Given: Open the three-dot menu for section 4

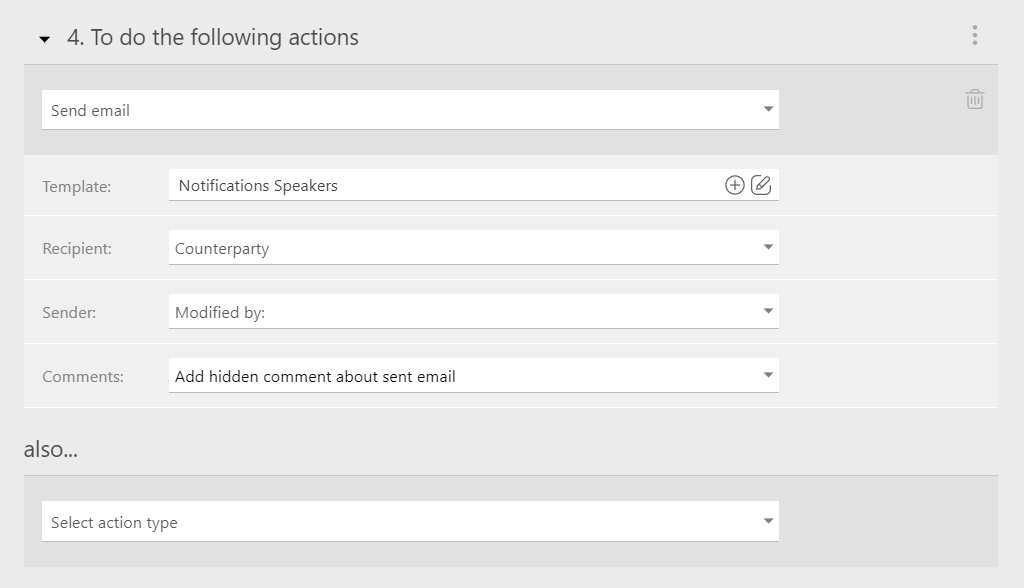Looking at the screenshot, I should click(x=974, y=35).
